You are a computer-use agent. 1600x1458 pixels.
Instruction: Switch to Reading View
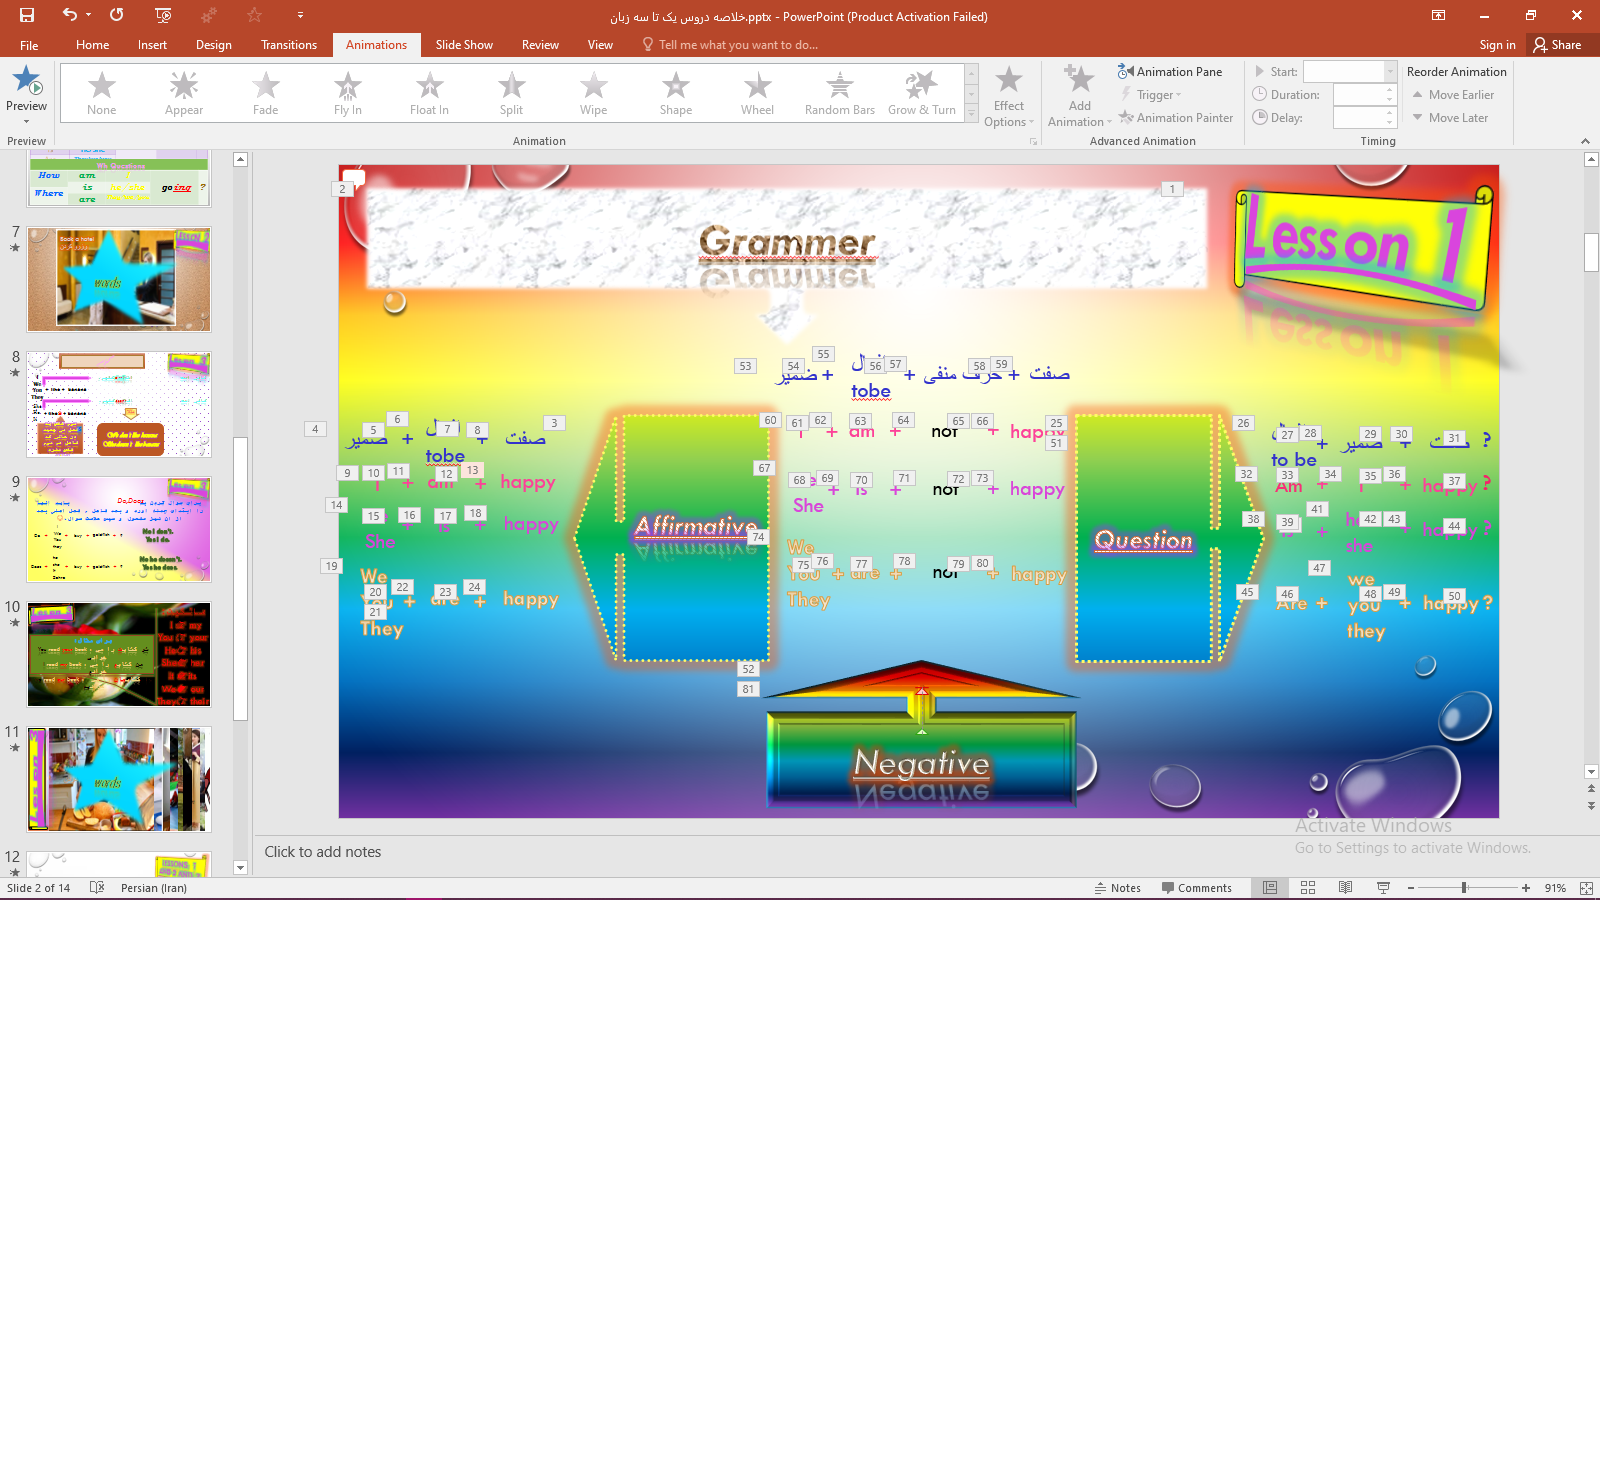1346,888
